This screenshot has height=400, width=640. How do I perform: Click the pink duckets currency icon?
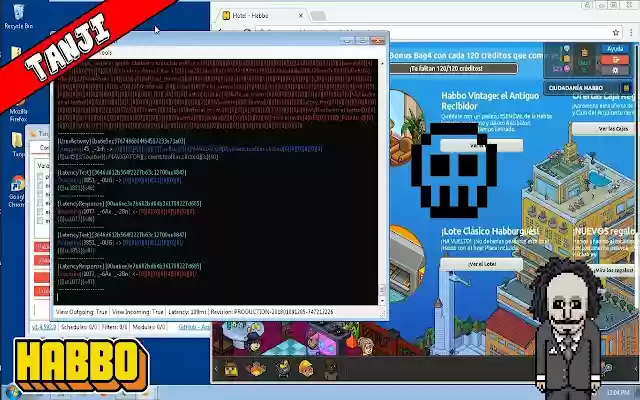tap(567, 69)
